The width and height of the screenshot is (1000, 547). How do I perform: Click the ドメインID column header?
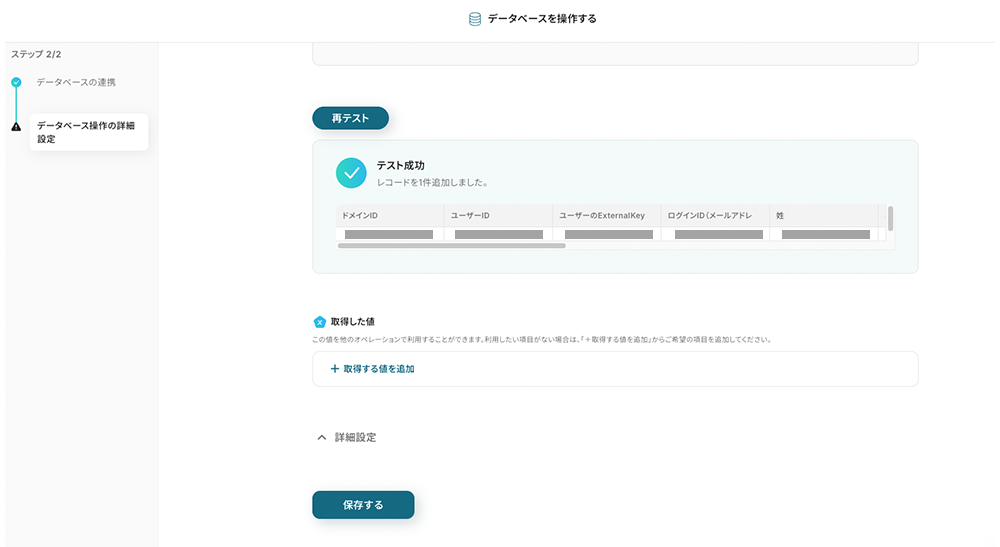point(390,216)
